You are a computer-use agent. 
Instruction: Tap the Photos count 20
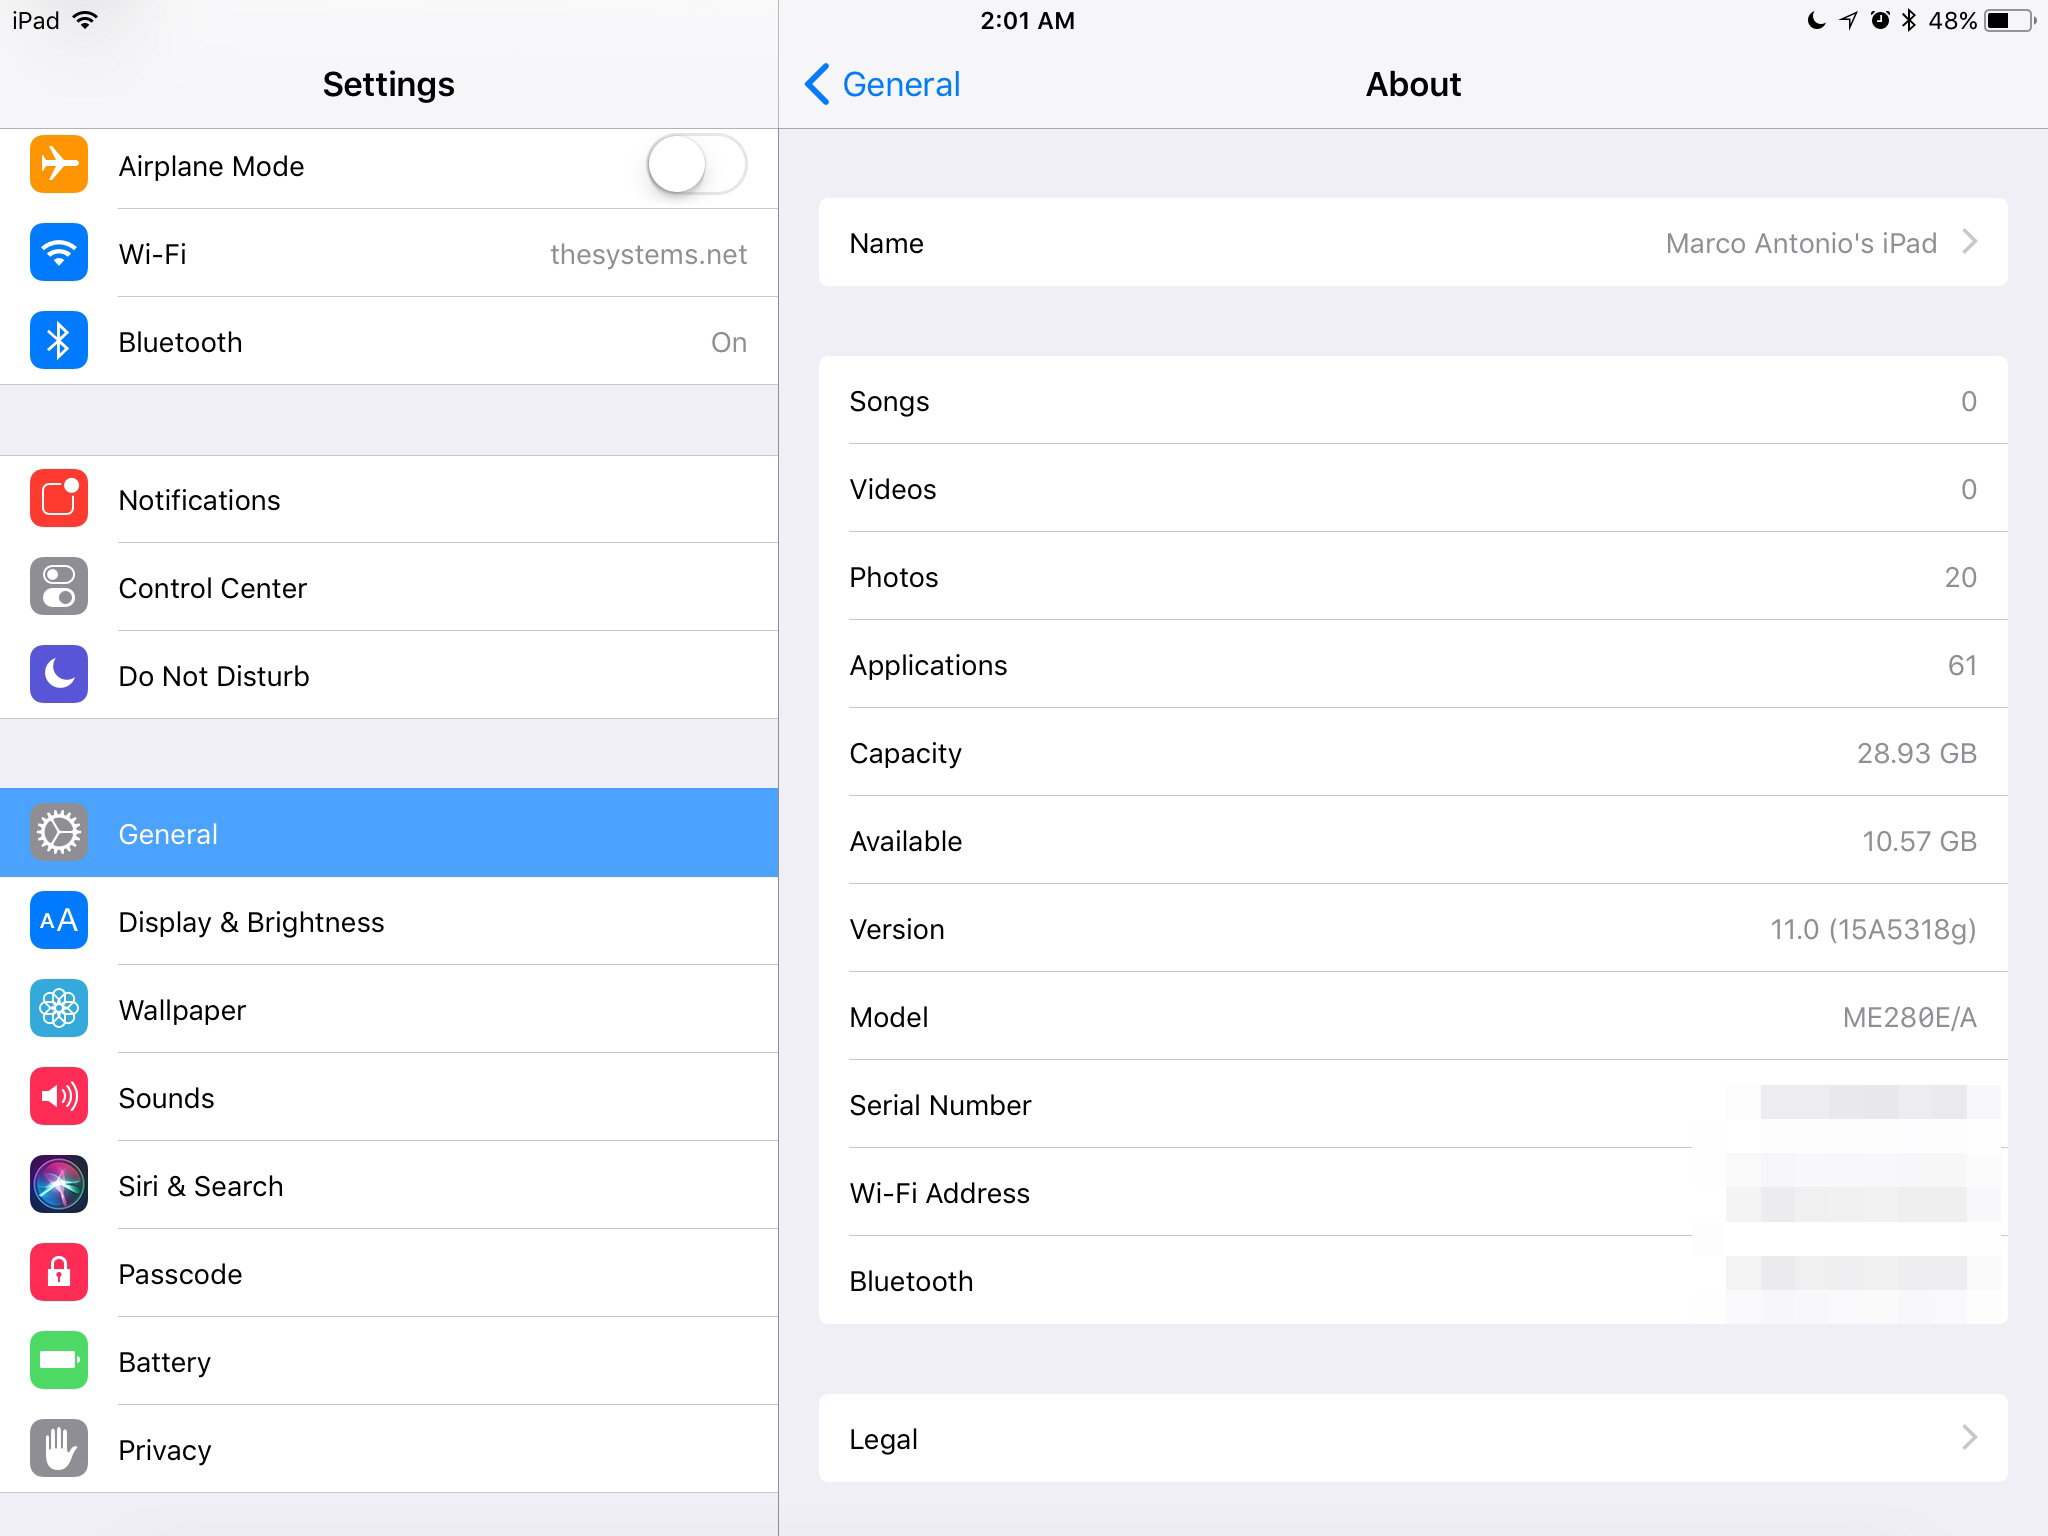pyautogui.click(x=1960, y=577)
